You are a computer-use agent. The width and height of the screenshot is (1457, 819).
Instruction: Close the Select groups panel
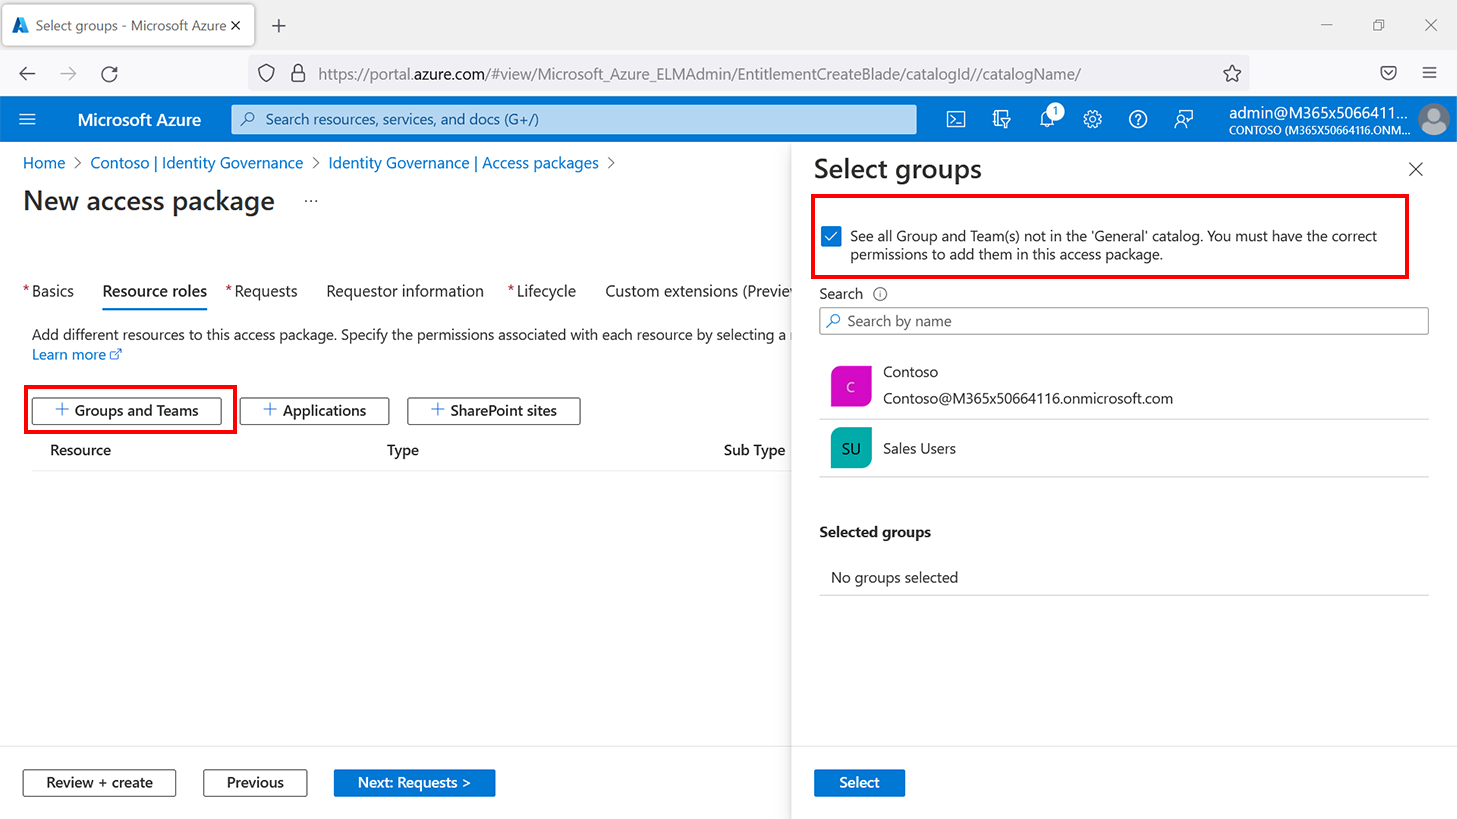pos(1415,170)
